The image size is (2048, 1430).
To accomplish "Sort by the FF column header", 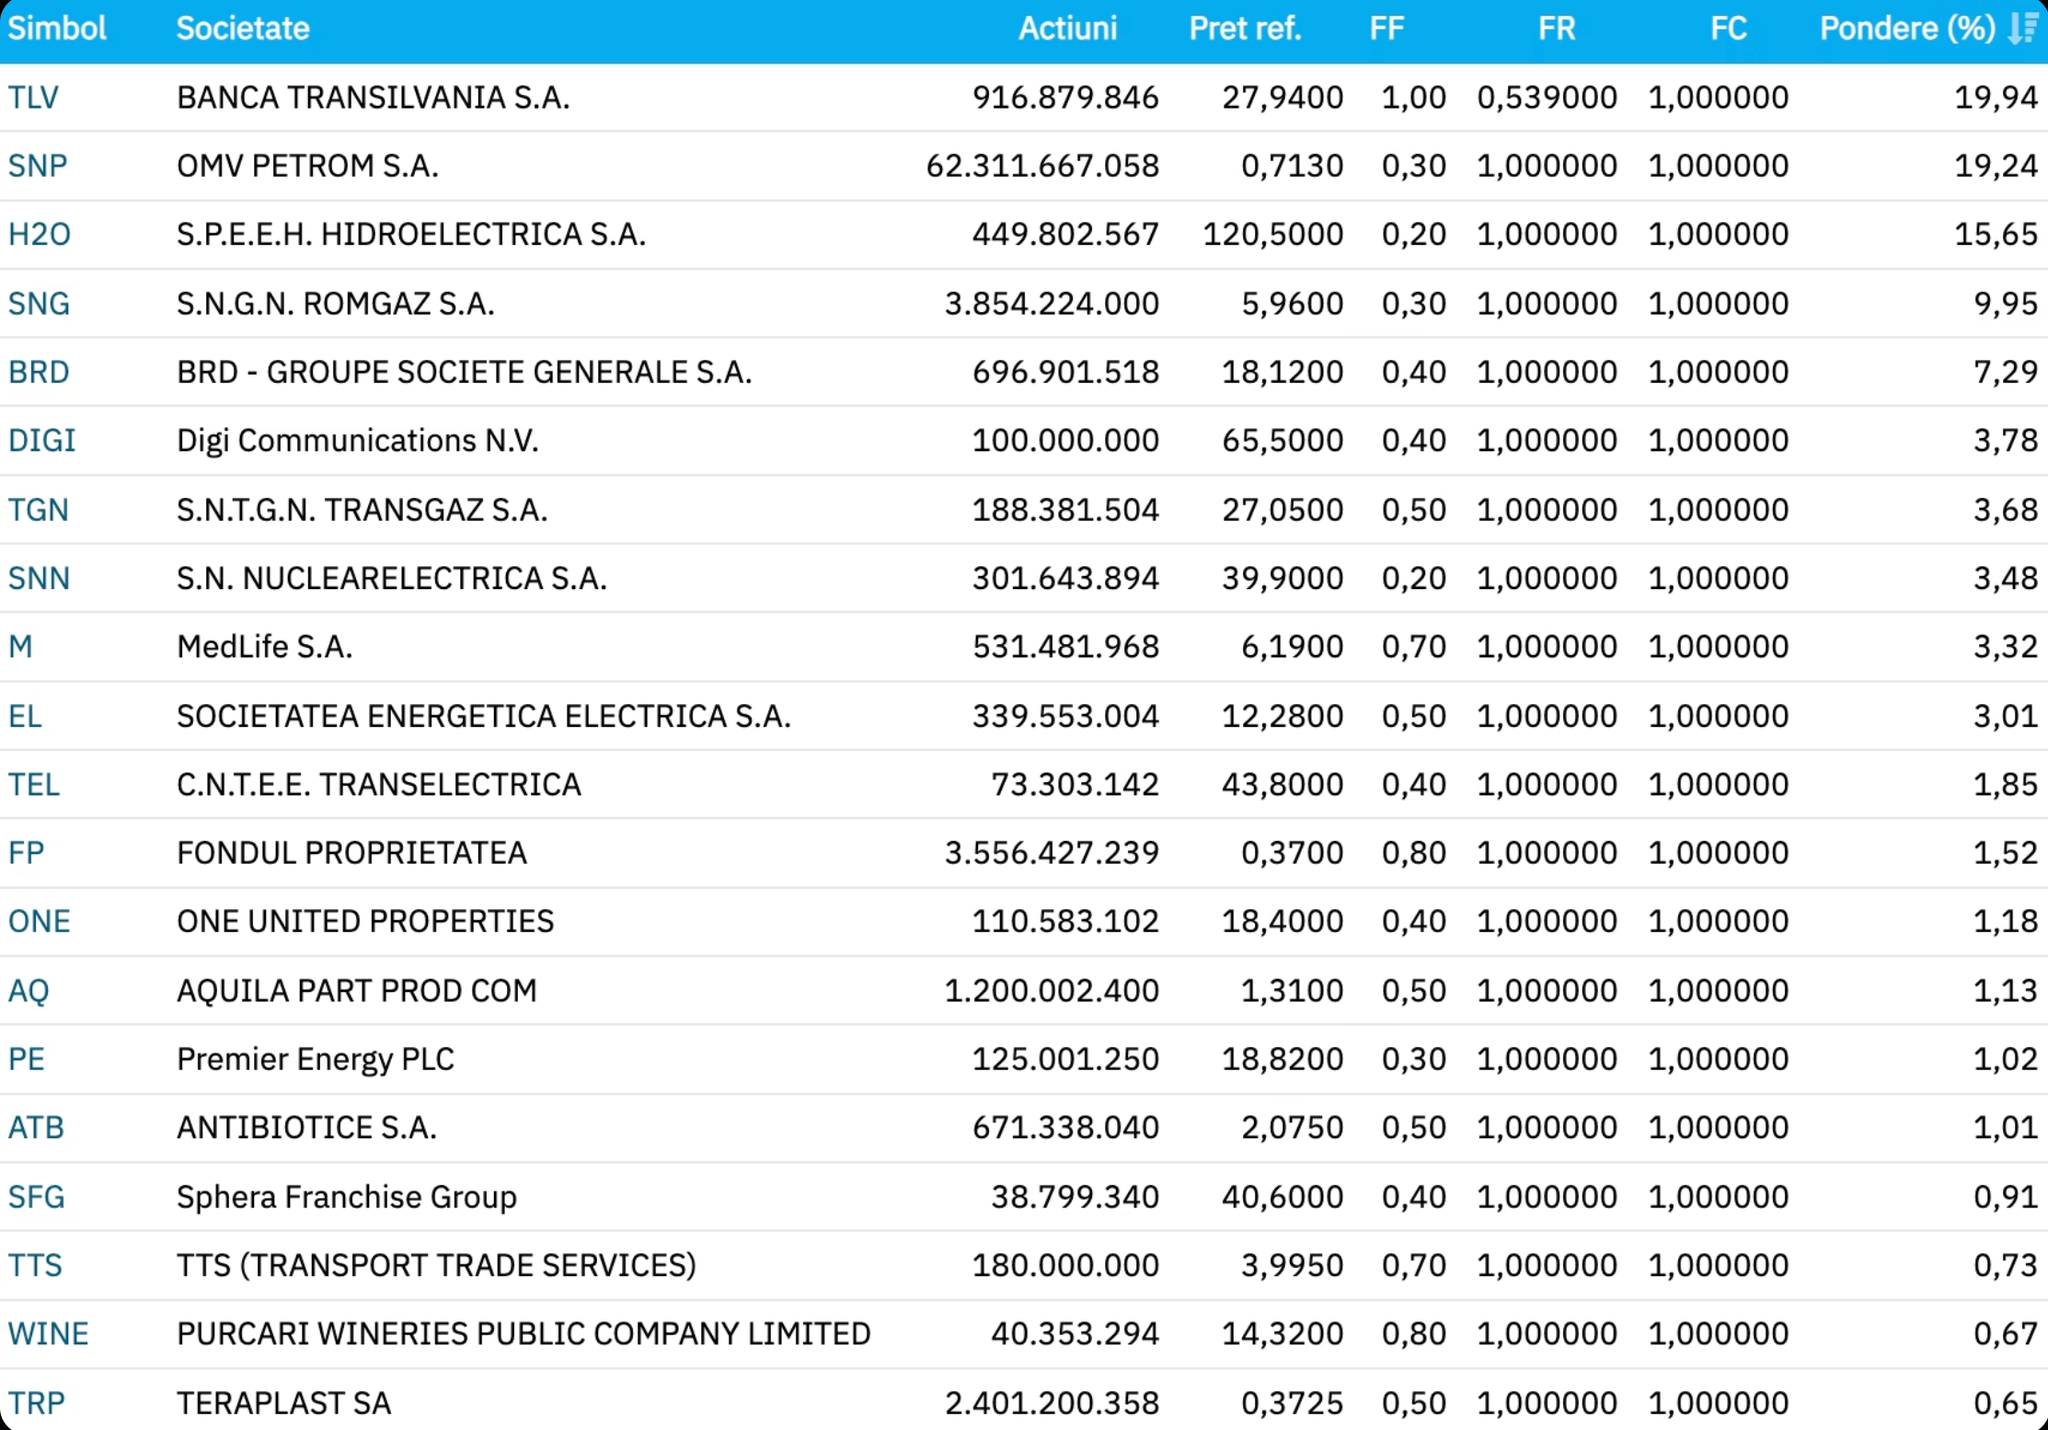I will click(x=1387, y=28).
